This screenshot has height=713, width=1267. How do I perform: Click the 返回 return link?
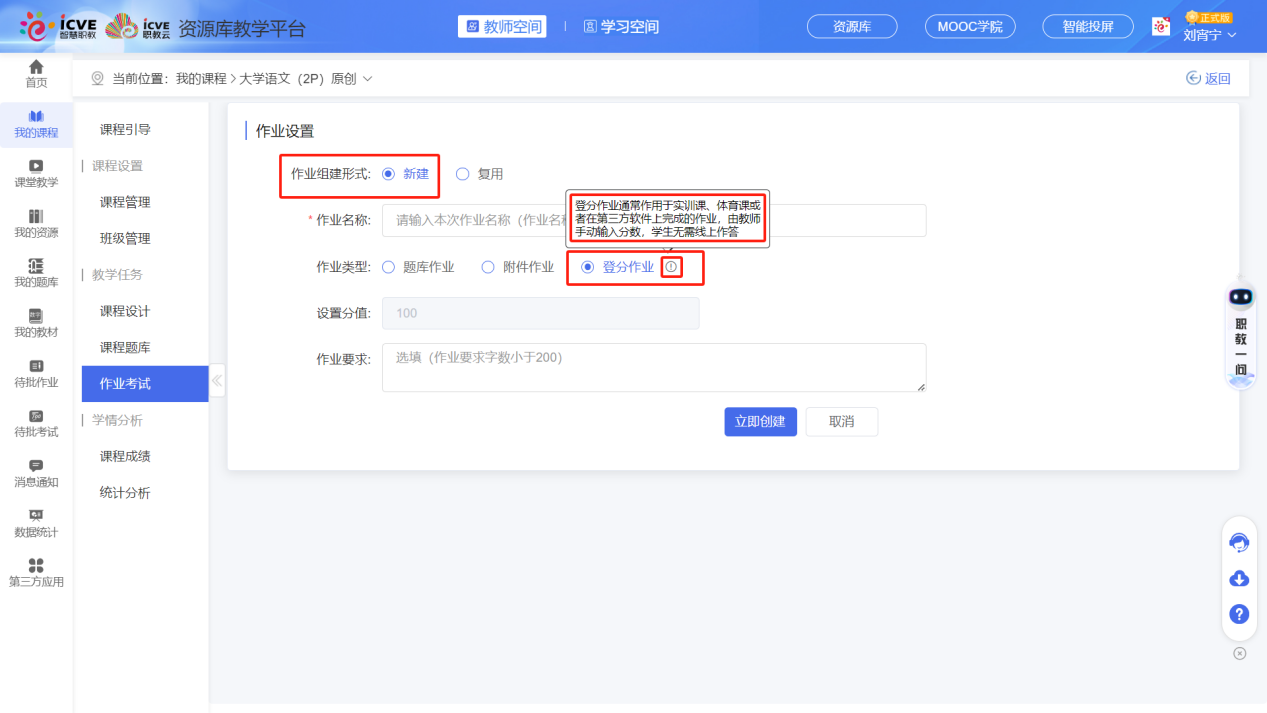(x=1208, y=77)
